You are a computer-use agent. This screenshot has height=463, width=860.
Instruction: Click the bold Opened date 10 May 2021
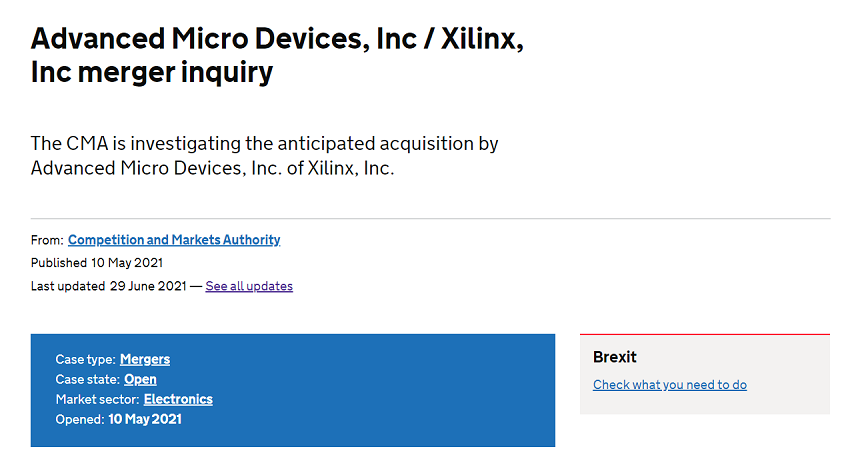tap(145, 419)
